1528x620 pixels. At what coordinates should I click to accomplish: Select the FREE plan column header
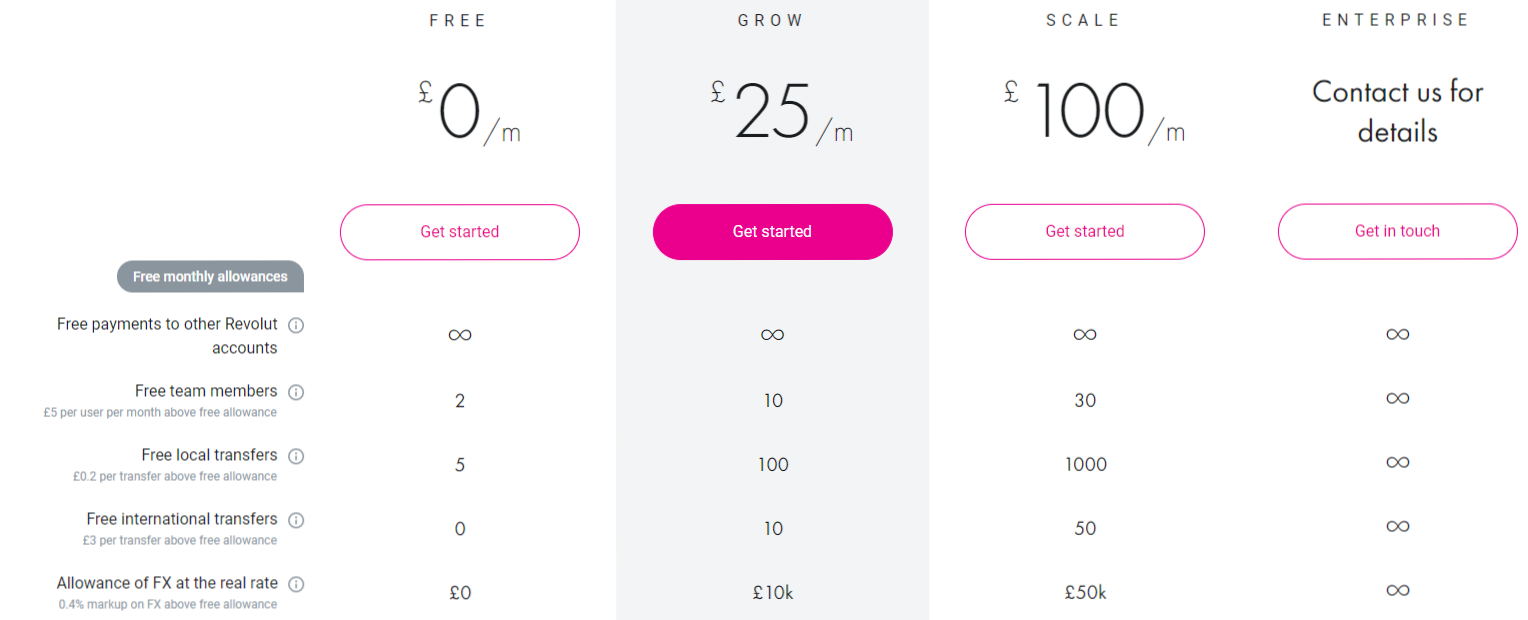(459, 19)
